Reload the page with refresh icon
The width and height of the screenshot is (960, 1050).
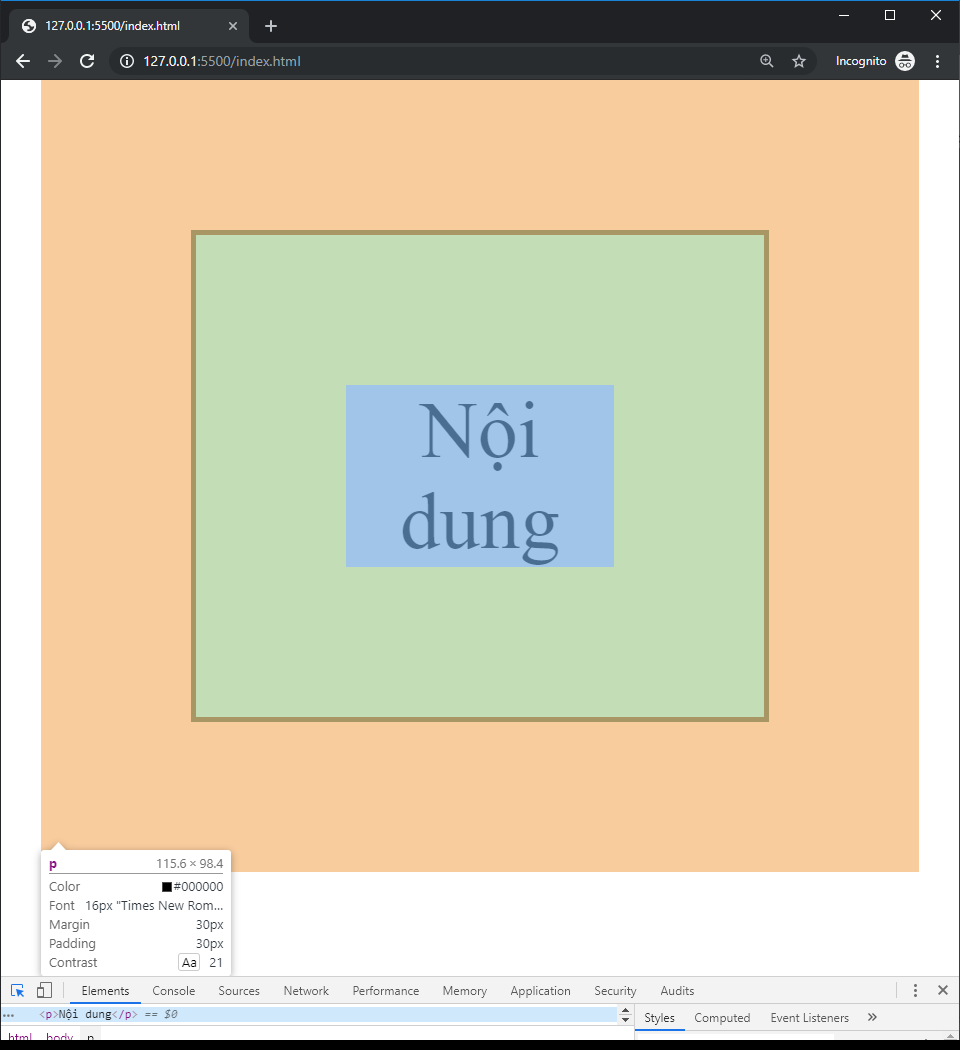87,61
